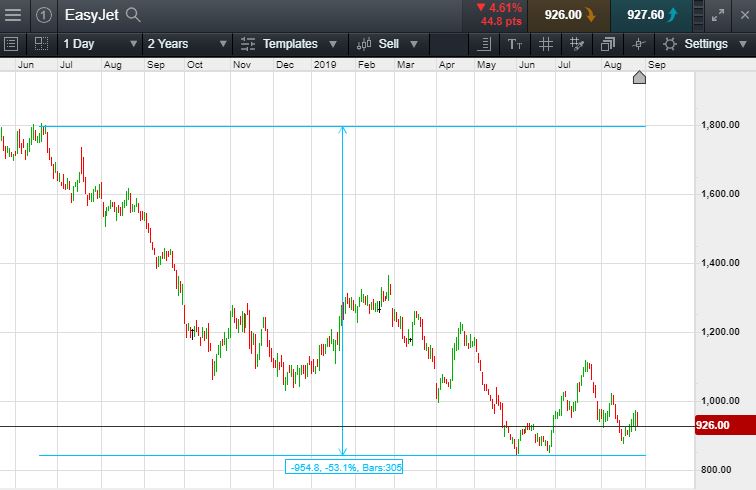Click the candlestick chart type icon
Viewport: 756px width, 490px height.
coord(364,44)
